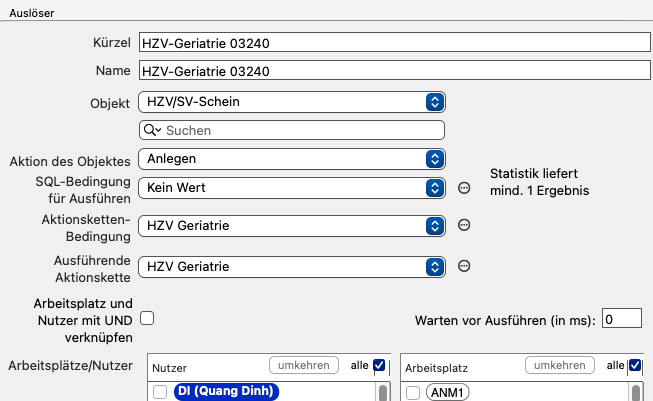This screenshot has height=401, width=653.
Task: Click the Warten vor Ausführen milliseconds field
Action: [622, 319]
